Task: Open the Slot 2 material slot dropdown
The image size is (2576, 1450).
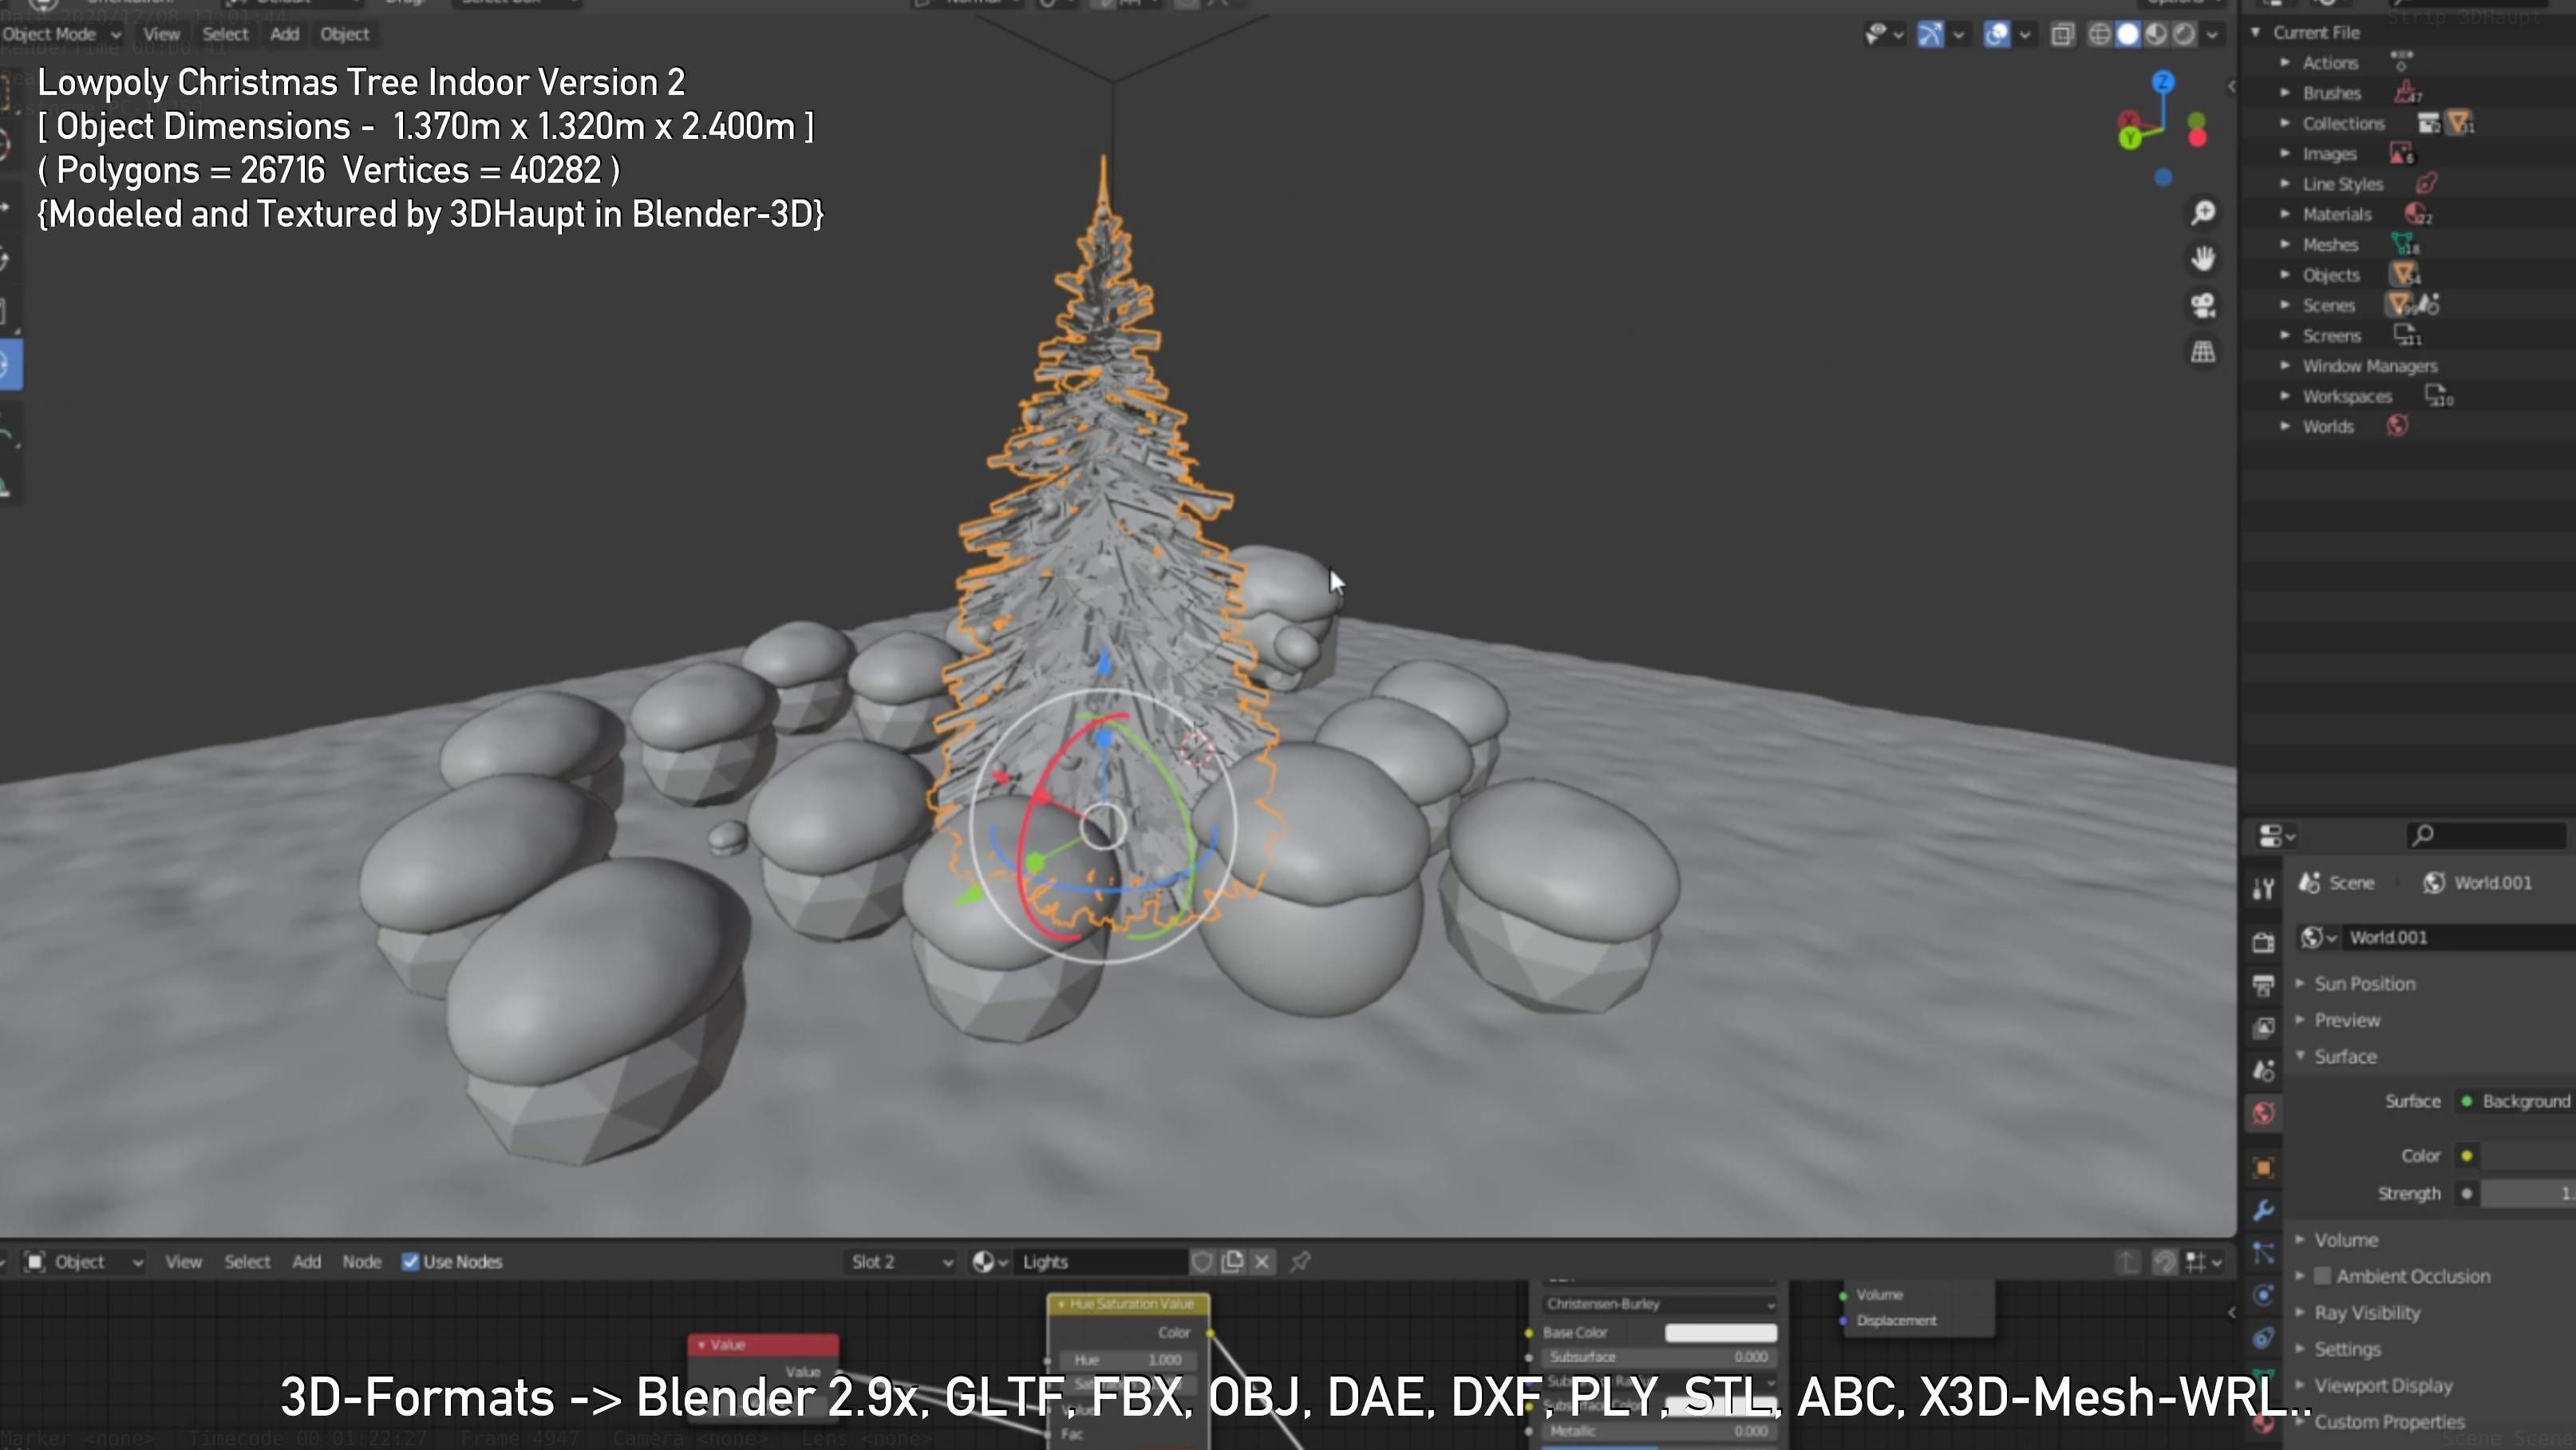Action: (x=901, y=1262)
